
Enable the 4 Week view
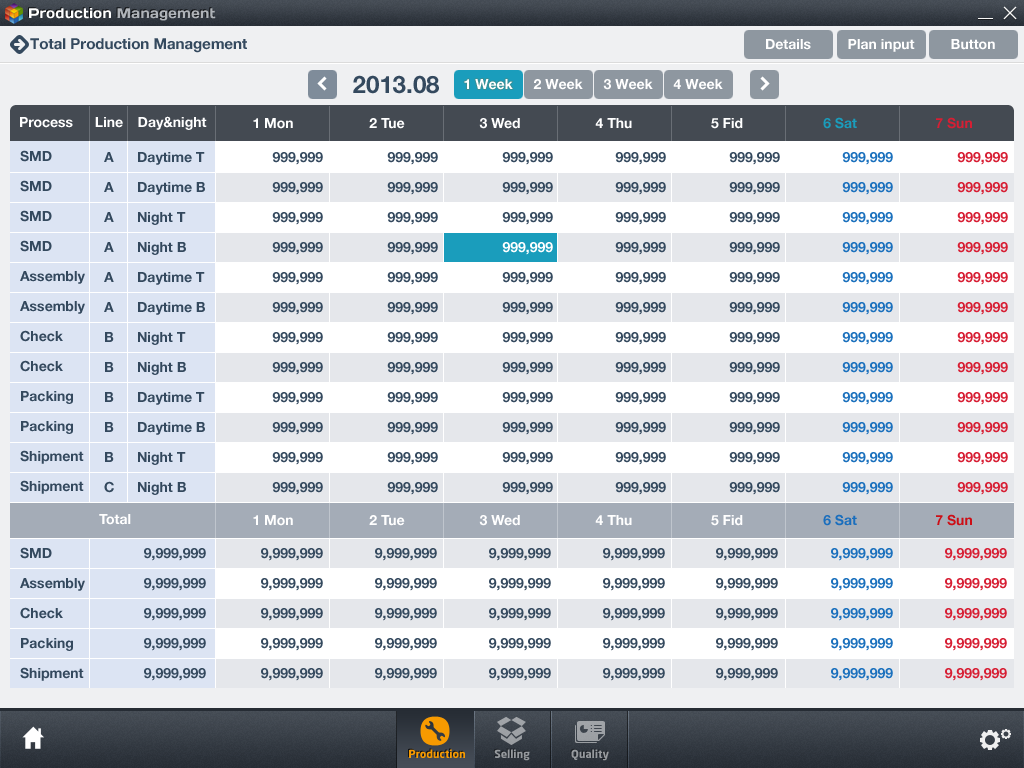[x=698, y=84]
